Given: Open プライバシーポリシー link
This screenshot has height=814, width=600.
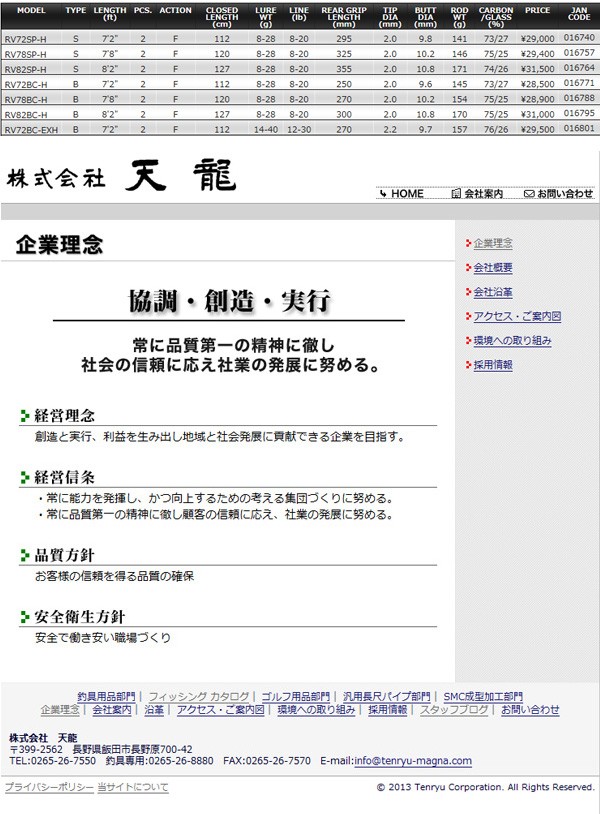Looking at the screenshot, I should tap(49, 788).
